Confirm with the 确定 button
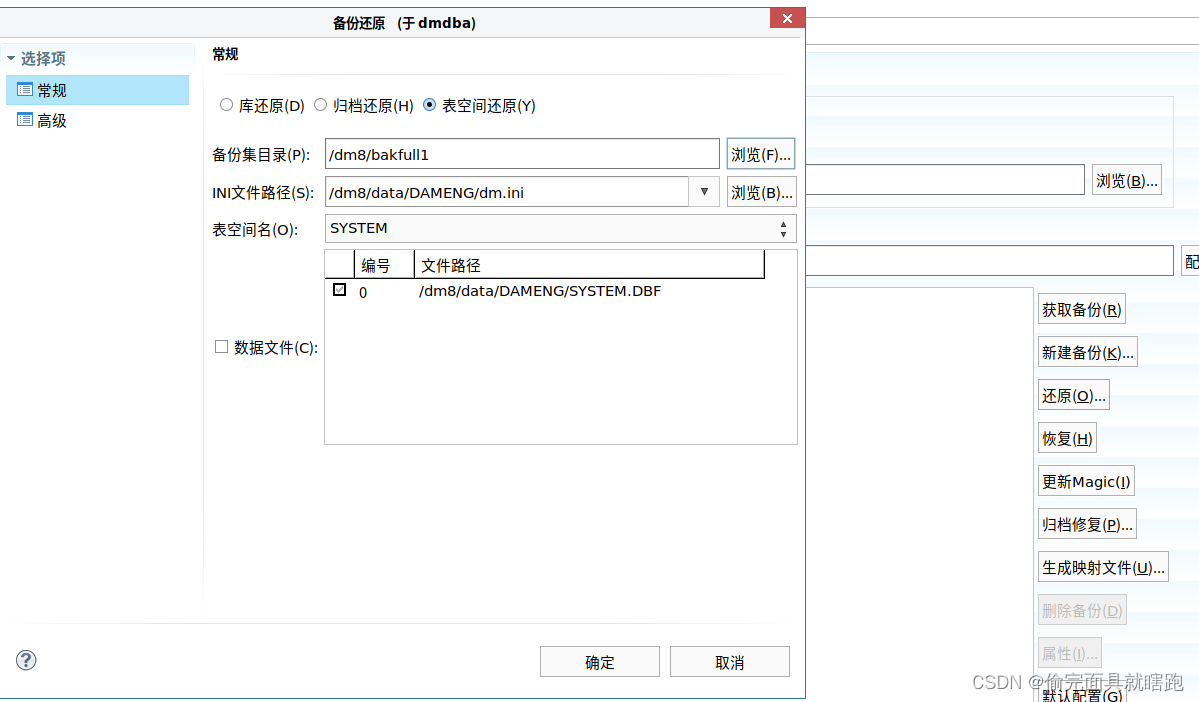1199x702 pixels. (x=600, y=661)
